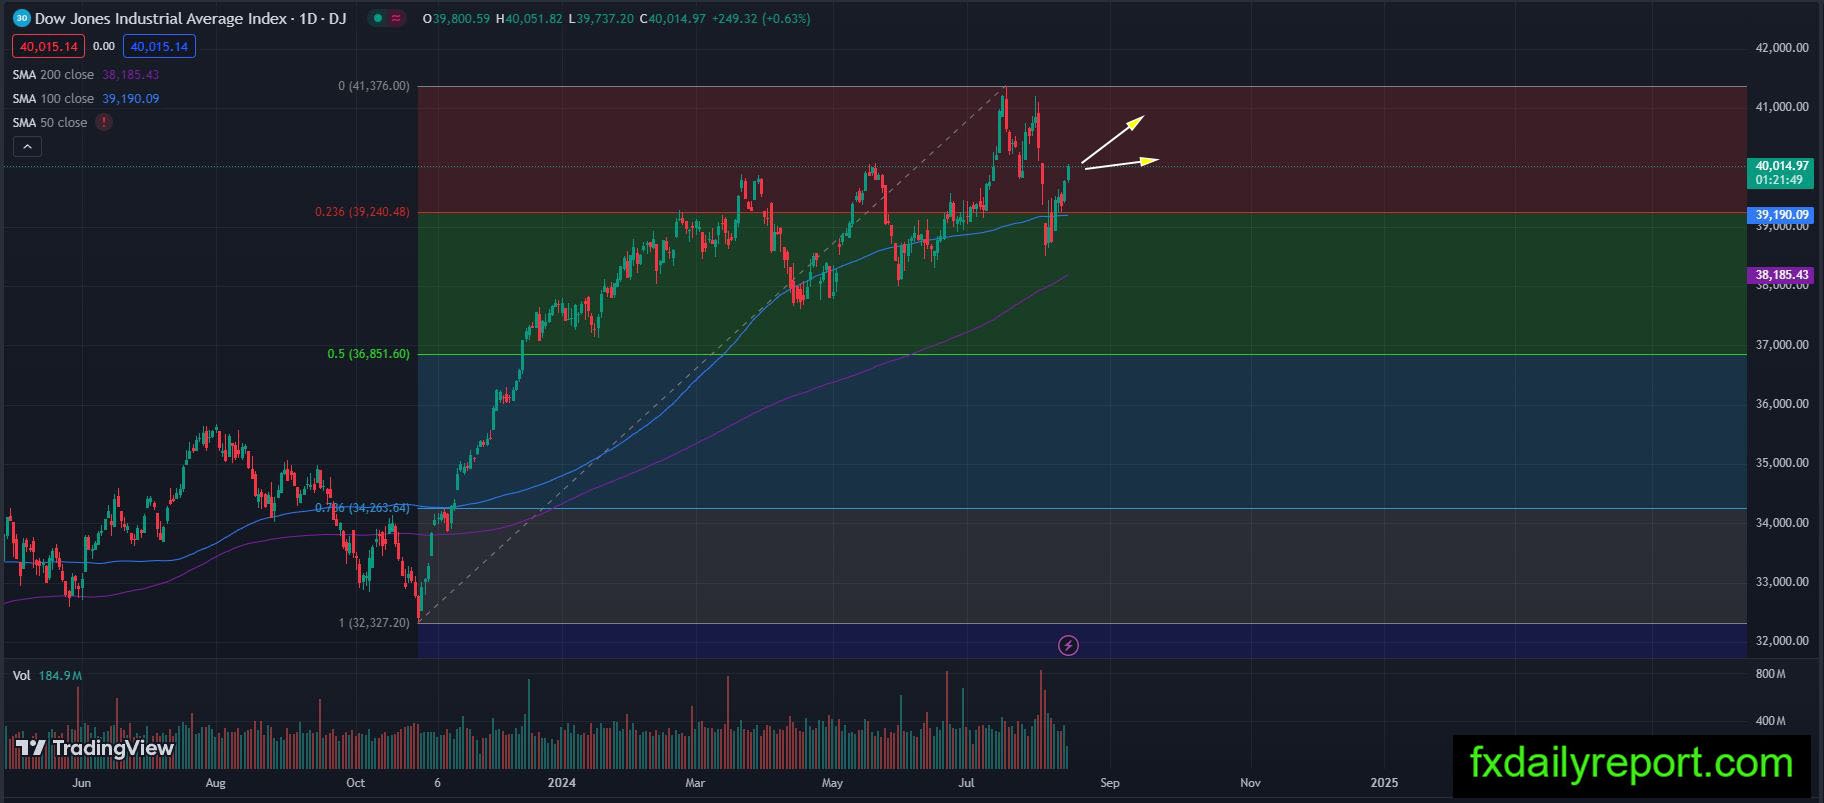Image resolution: width=1824 pixels, height=803 pixels.
Task: Click the Nov label on the time axis
Action: point(1250,783)
